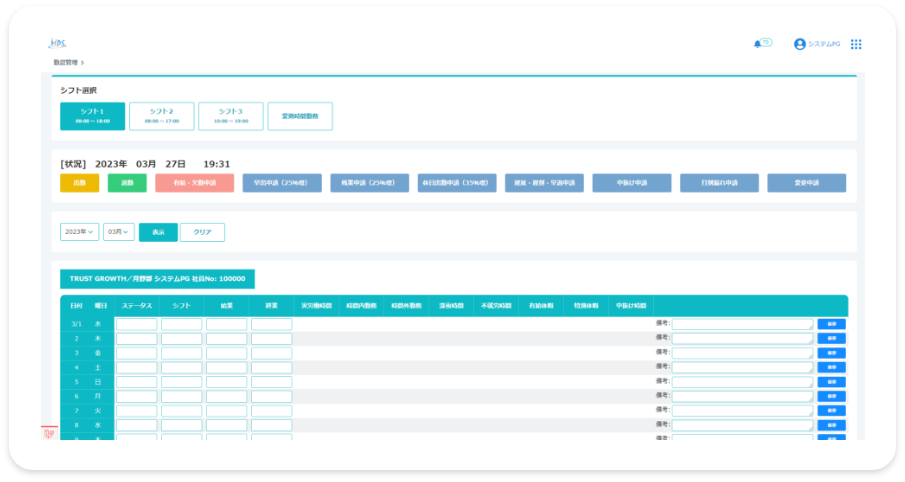Select シフト3 shift option
The width and height of the screenshot is (905, 482).
tap(230, 116)
